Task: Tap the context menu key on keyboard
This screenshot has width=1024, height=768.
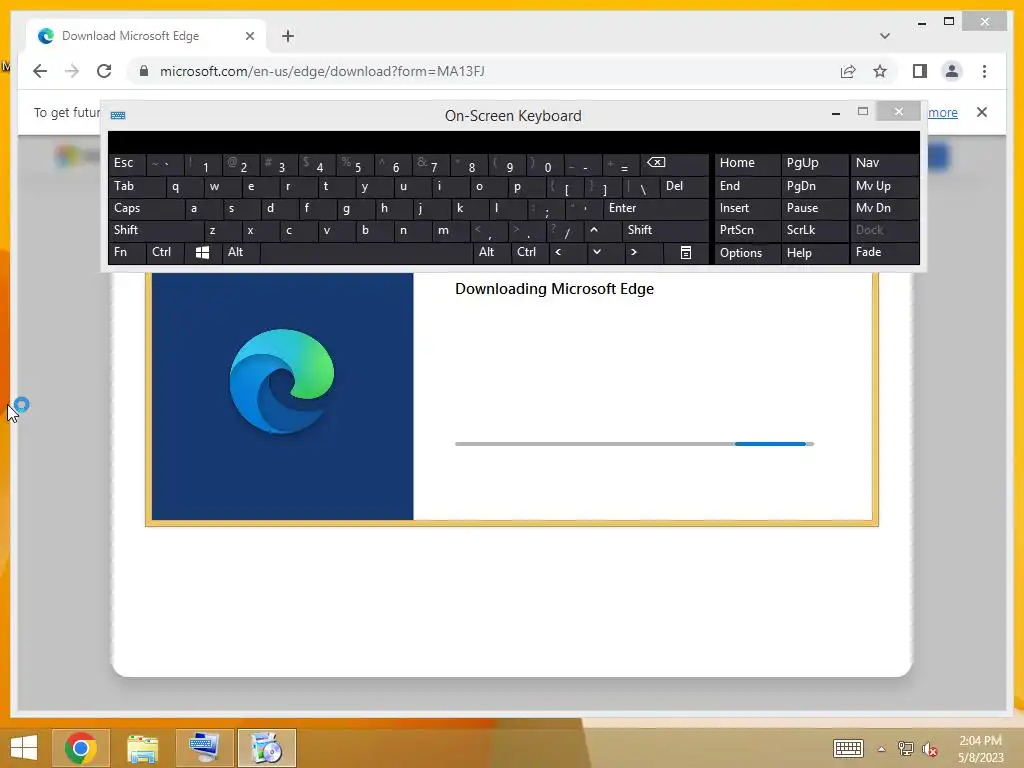Action: (686, 252)
